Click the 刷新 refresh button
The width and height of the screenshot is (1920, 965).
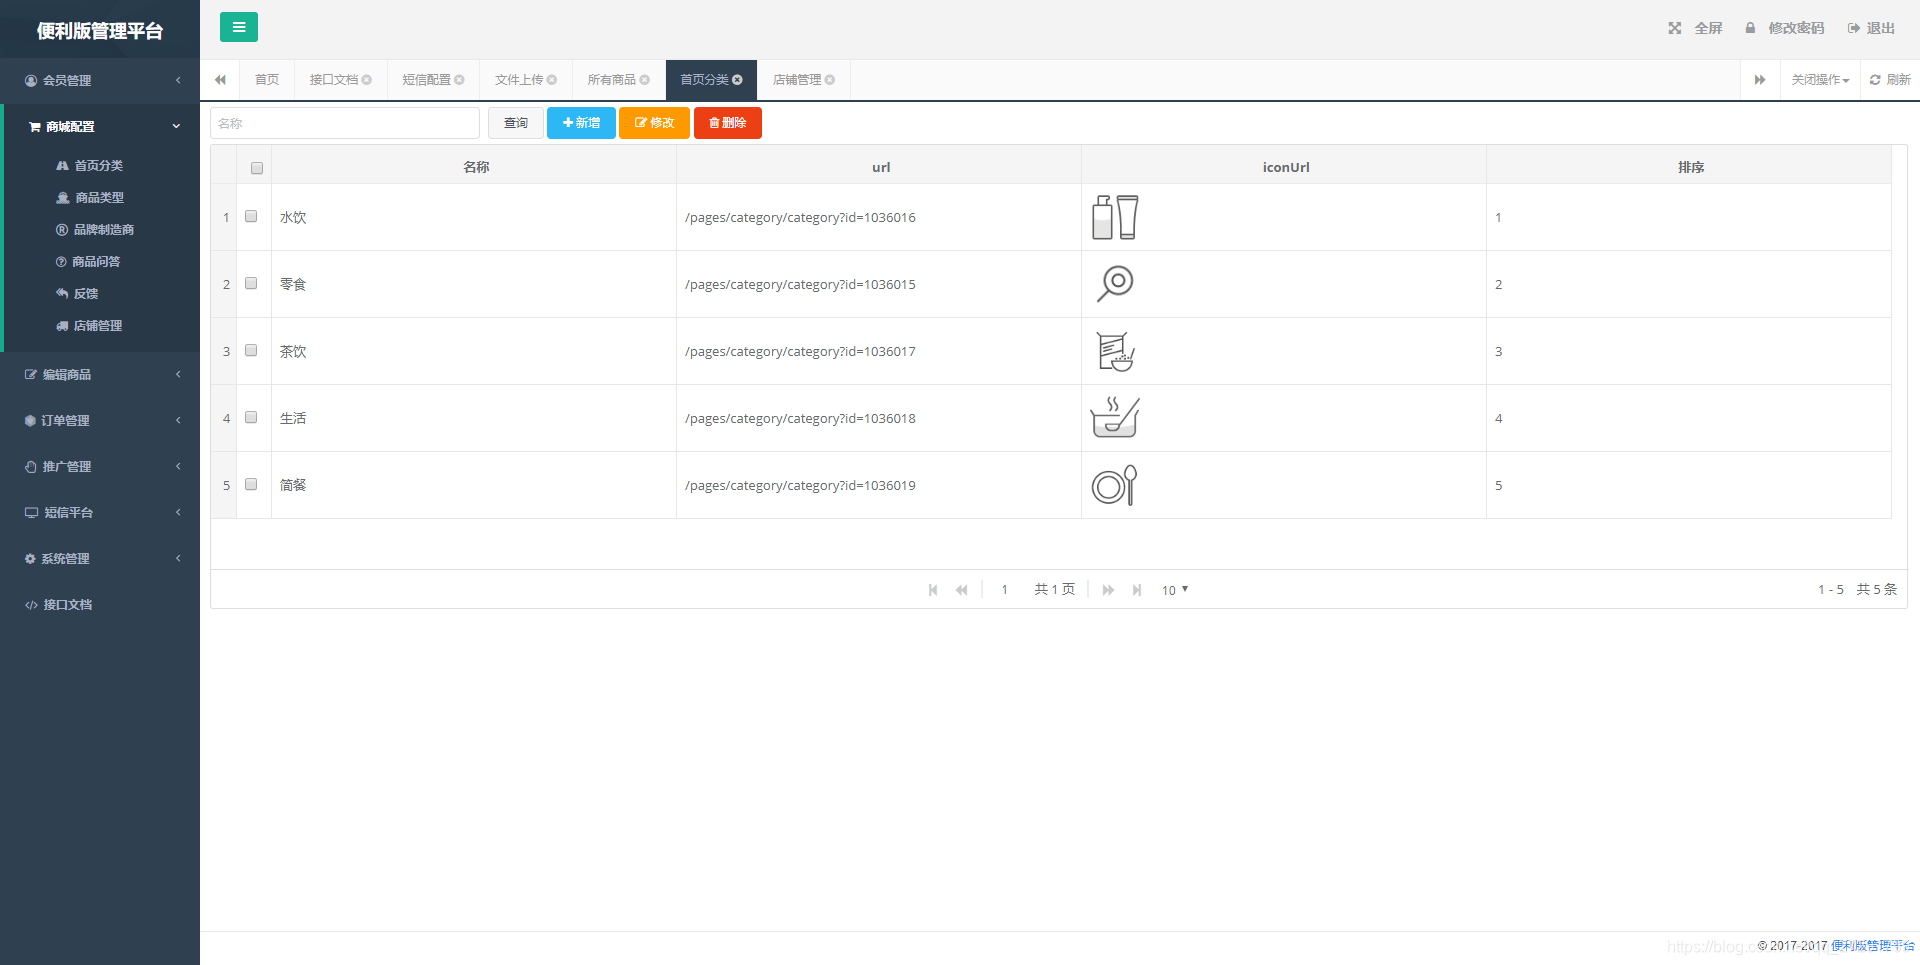pos(1890,80)
